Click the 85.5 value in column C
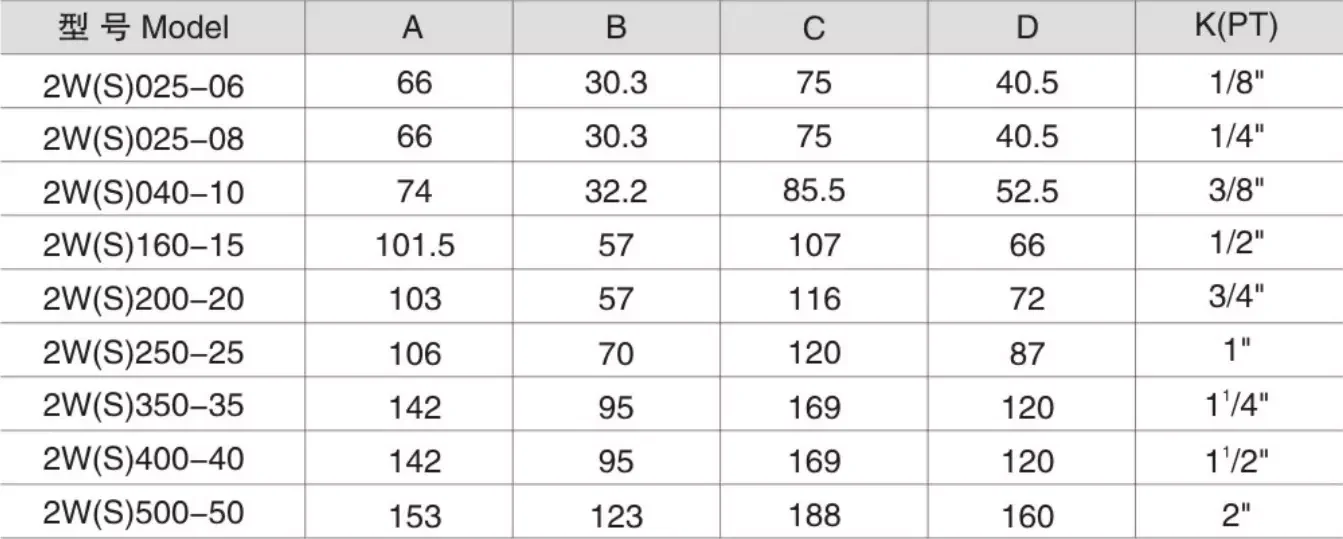This screenshot has height=539, width=1343. (814, 191)
